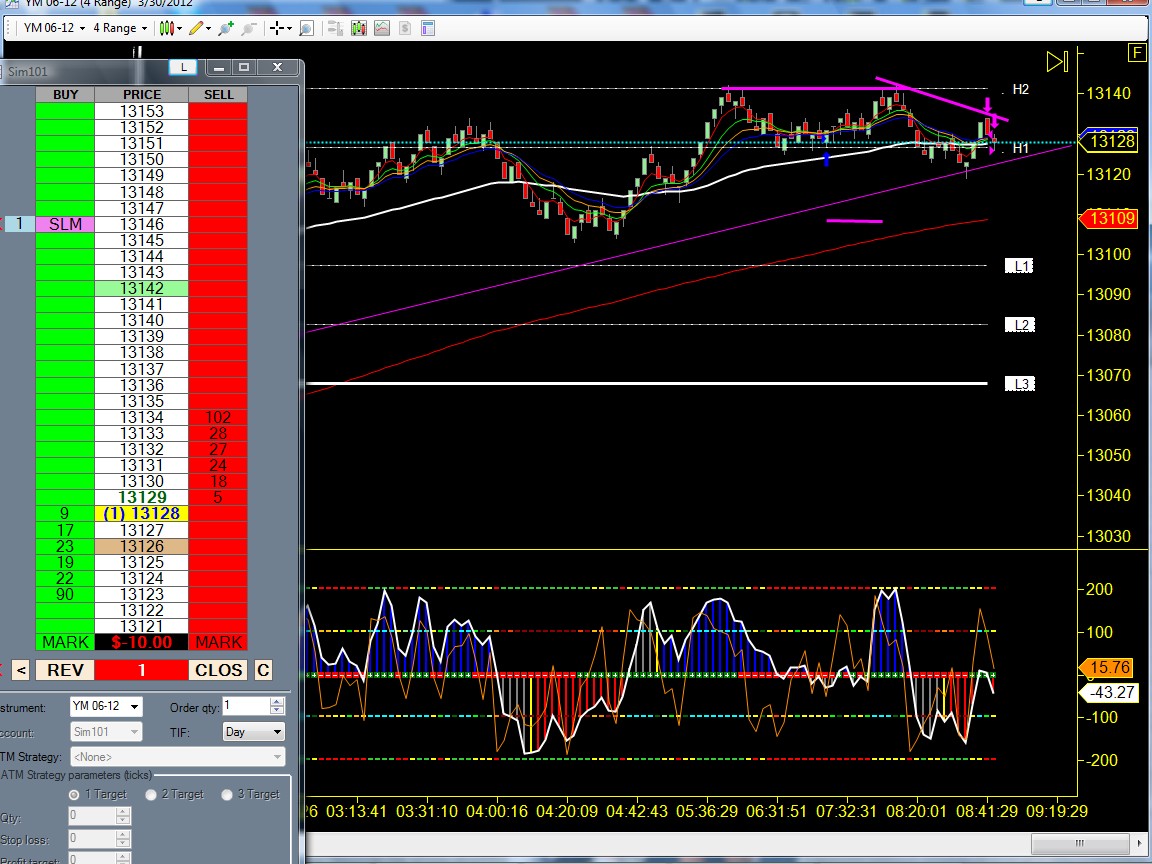The image size is (1152, 864).
Task: Open the cursor type dropdown arrow
Action: (289, 29)
